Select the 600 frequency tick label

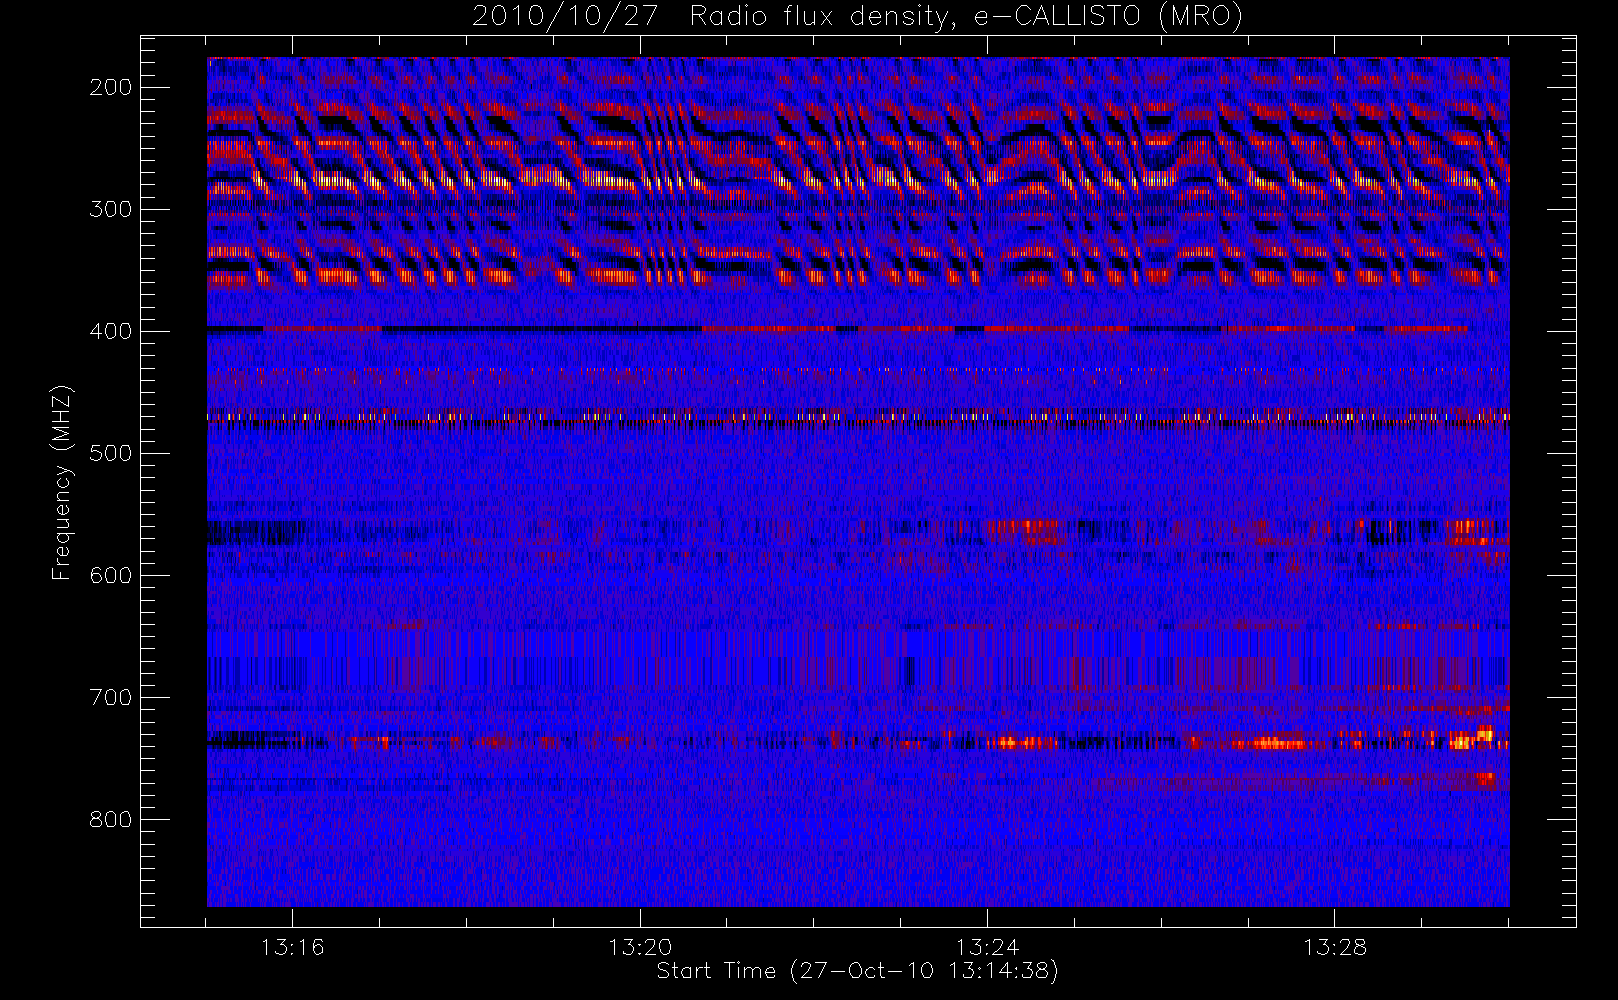pos(111,575)
